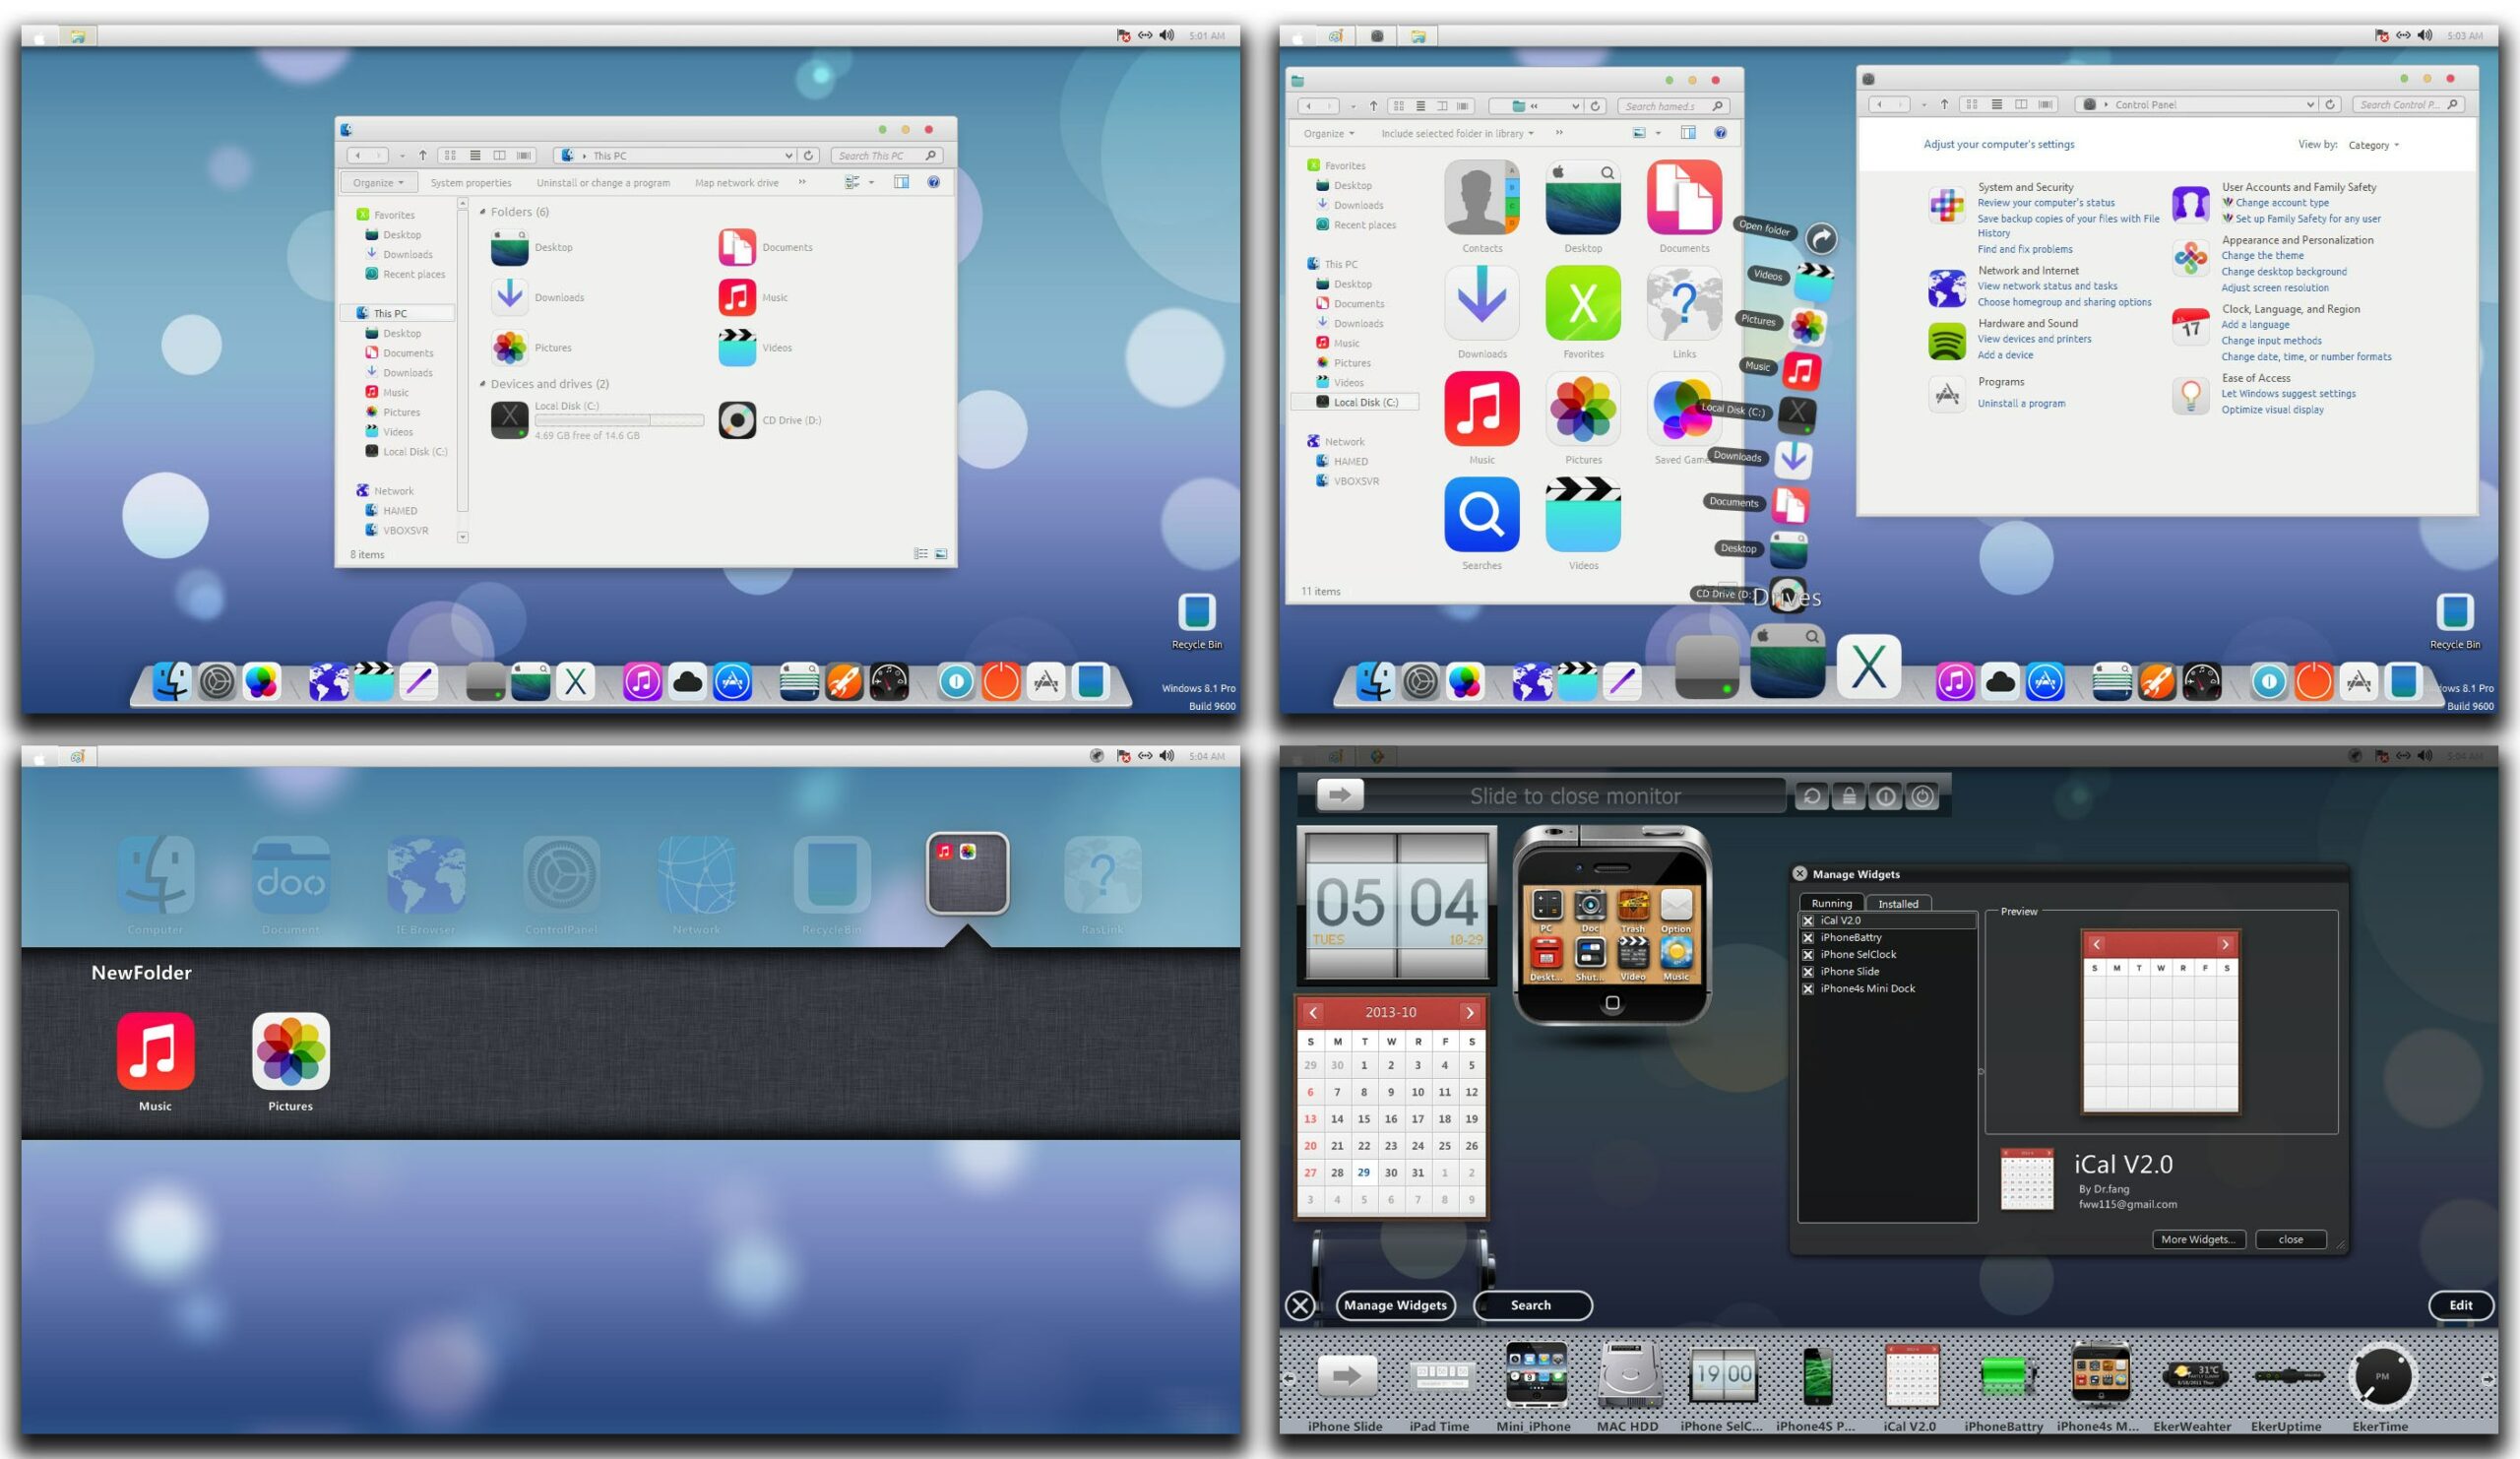Select the Running tab in Manage Widgets
Viewport: 2520px width, 1459px height.
point(1831,903)
